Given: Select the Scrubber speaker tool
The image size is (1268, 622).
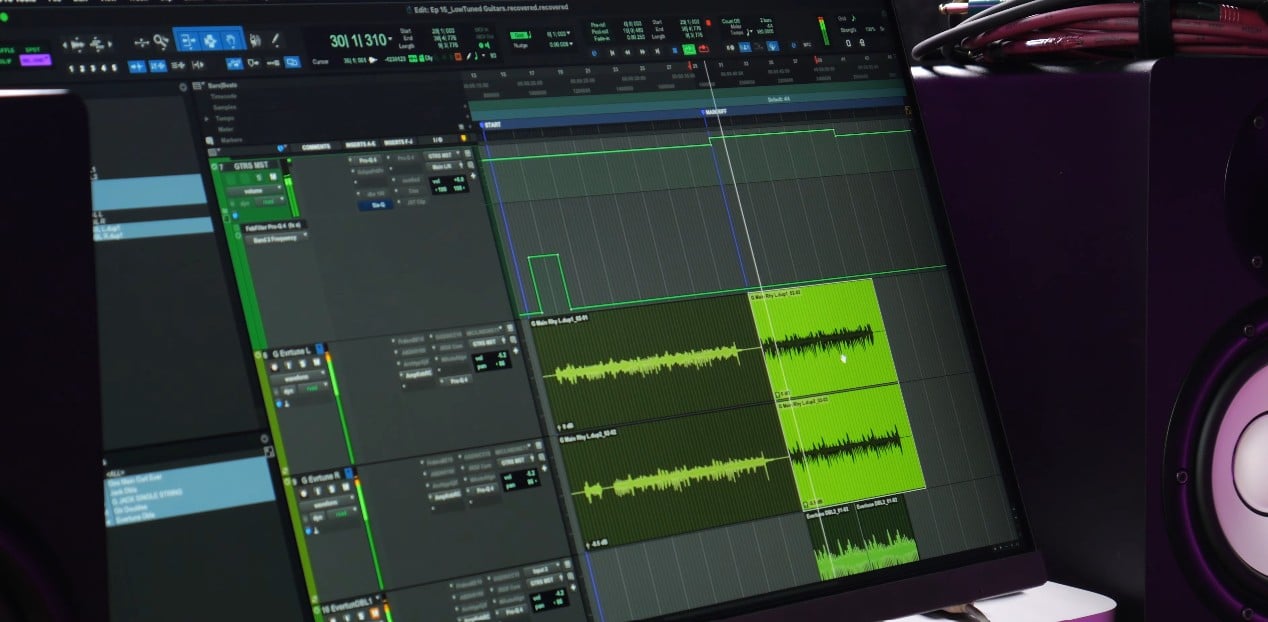Looking at the screenshot, I should (256, 41).
